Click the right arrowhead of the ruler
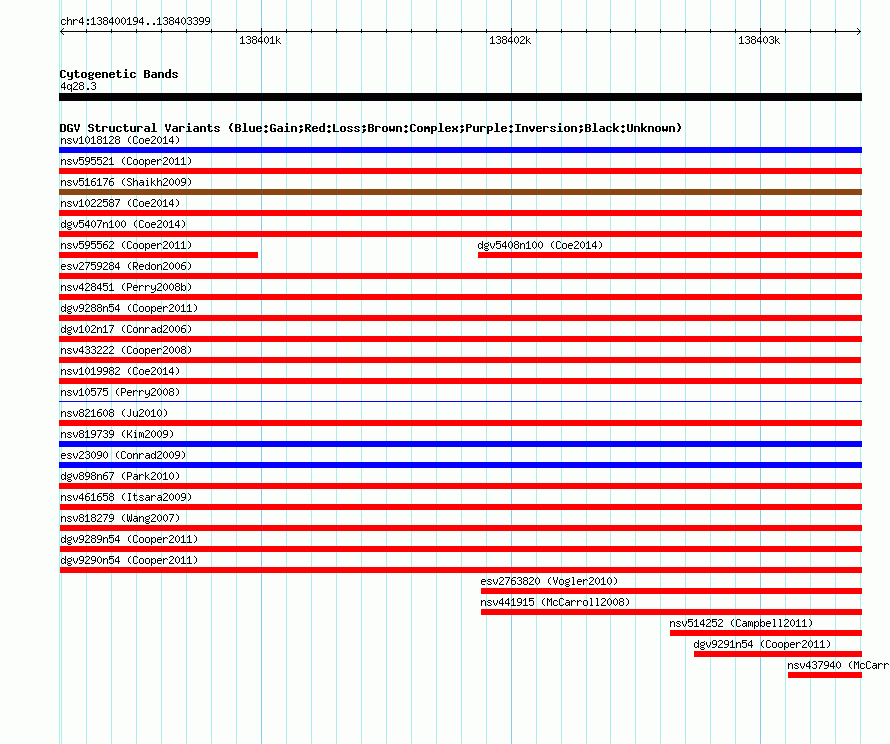This screenshot has height=744, width=890. [x=859, y=32]
